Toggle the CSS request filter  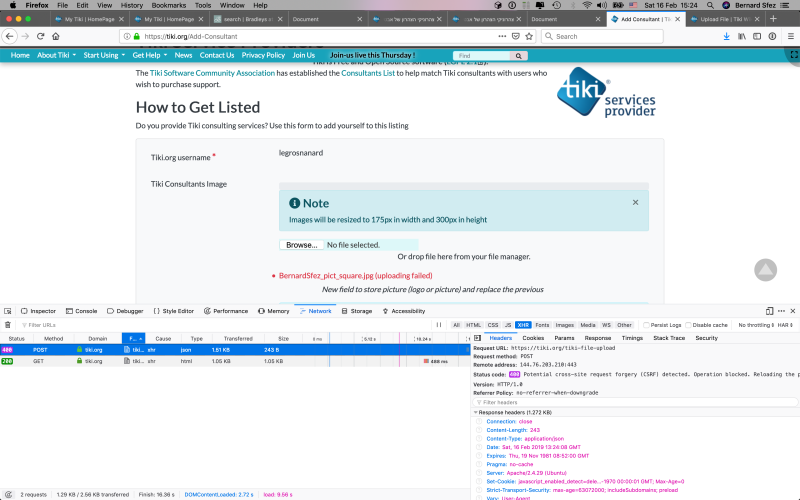(x=492, y=325)
